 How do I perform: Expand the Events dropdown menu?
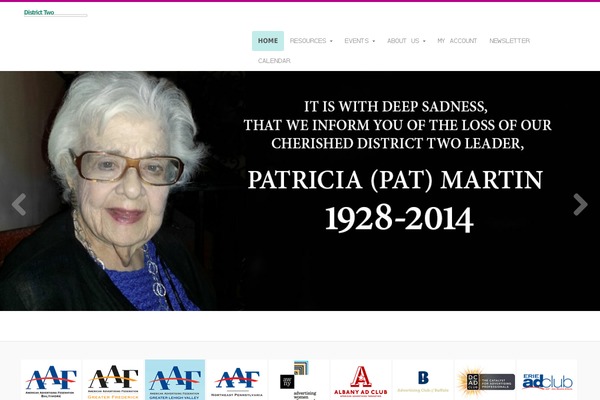[x=360, y=41]
